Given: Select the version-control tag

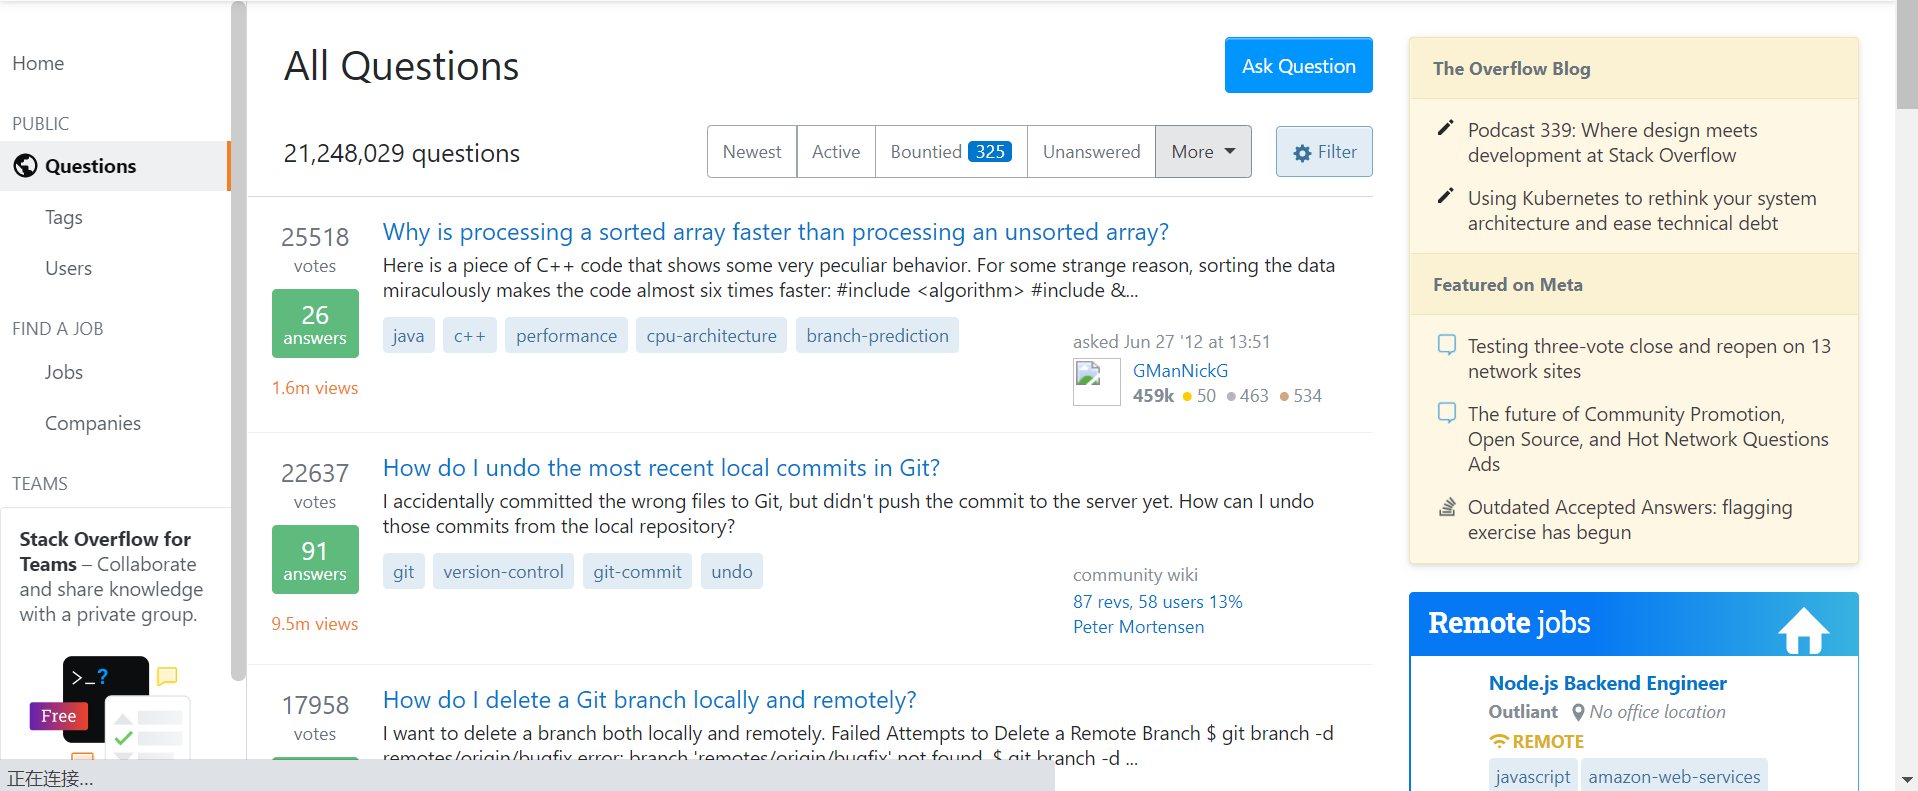Looking at the screenshot, I should pyautogui.click(x=503, y=572).
